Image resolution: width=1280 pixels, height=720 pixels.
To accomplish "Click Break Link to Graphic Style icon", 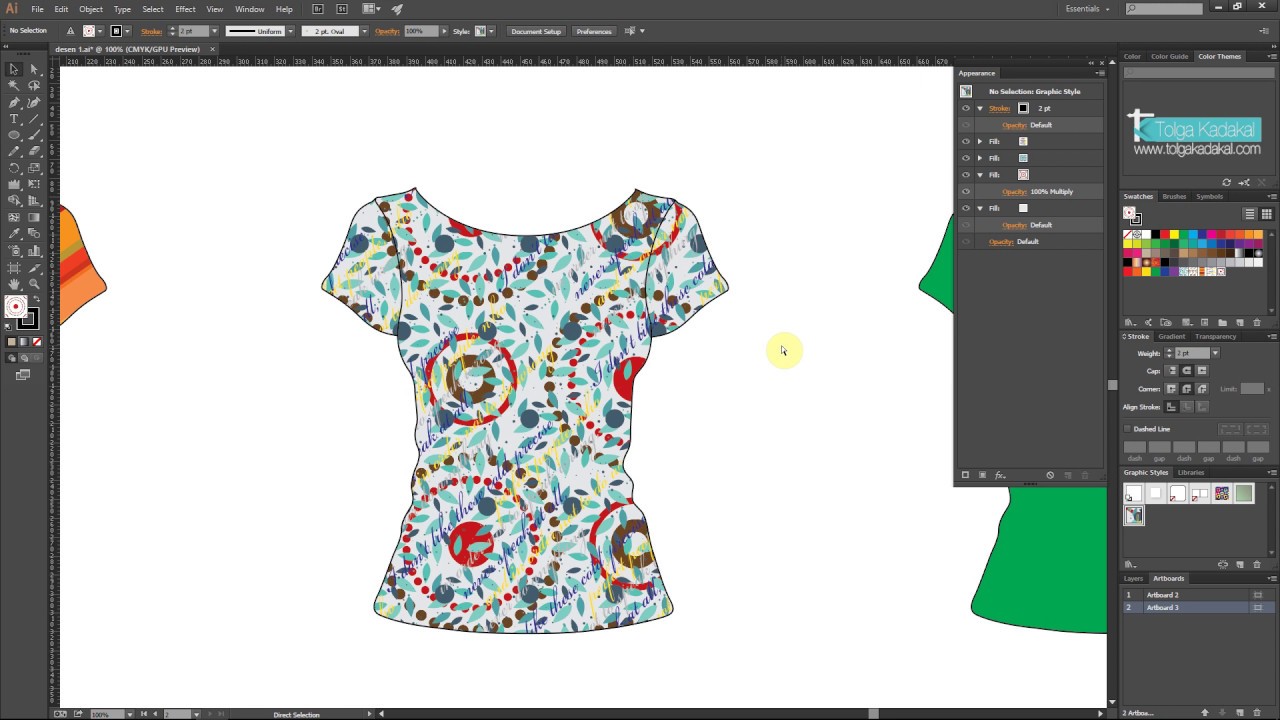I will (x=1223, y=564).
